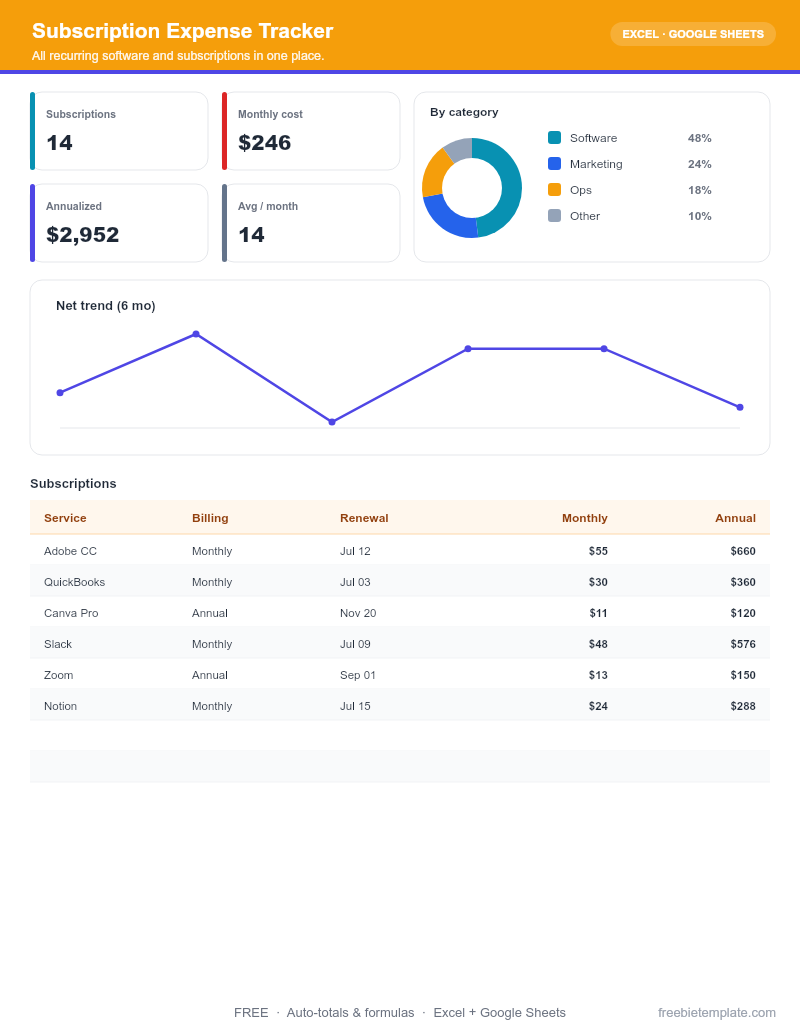Click the teal Software legend swatch
Viewport: 800px width, 1035px height.
pyautogui.click(x=554, y=137)
